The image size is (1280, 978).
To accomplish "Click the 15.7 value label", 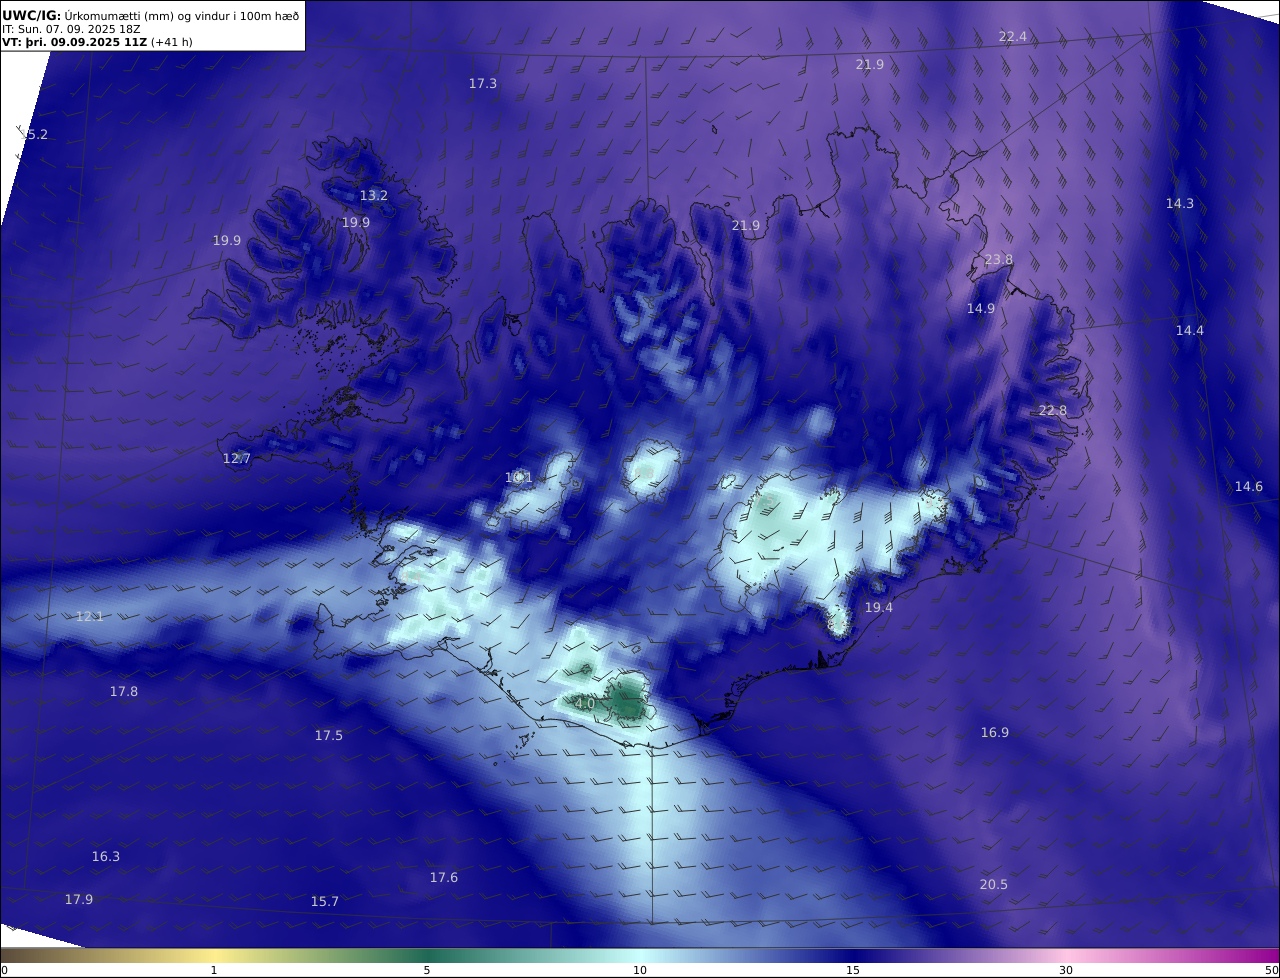I will point(325,902).
